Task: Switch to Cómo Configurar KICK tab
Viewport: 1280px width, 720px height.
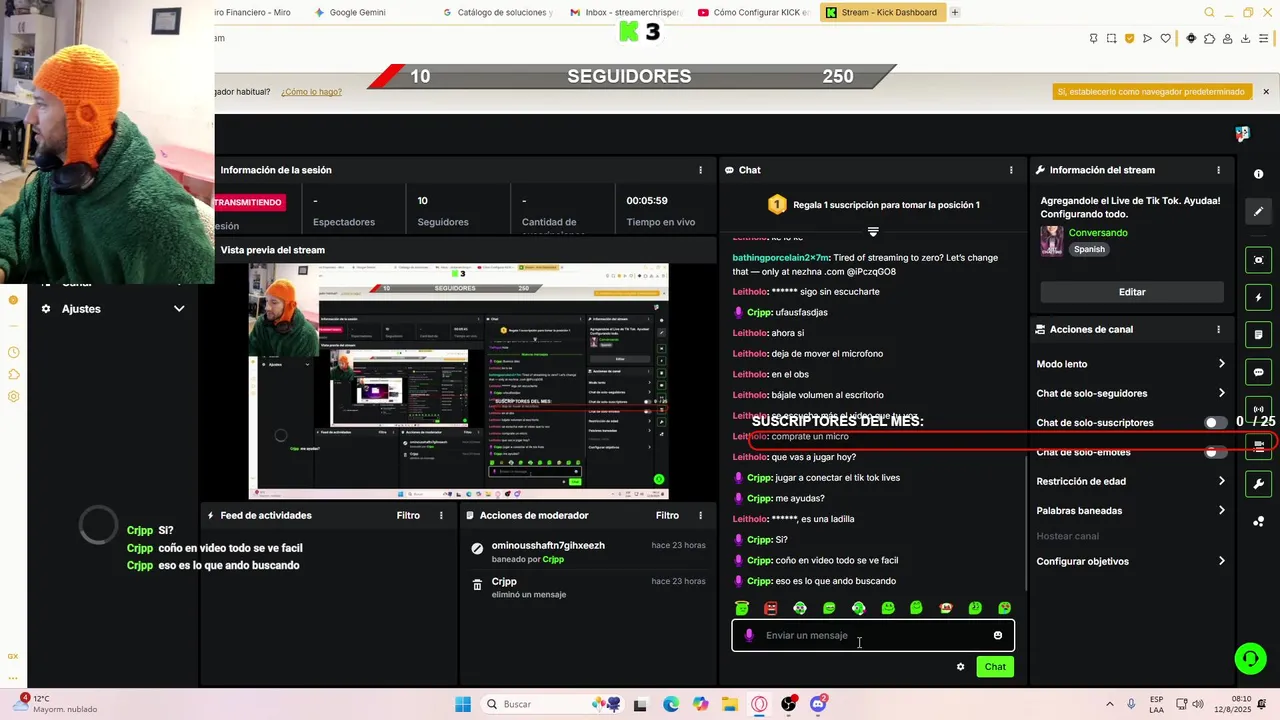Action: (x=753, y=12)
